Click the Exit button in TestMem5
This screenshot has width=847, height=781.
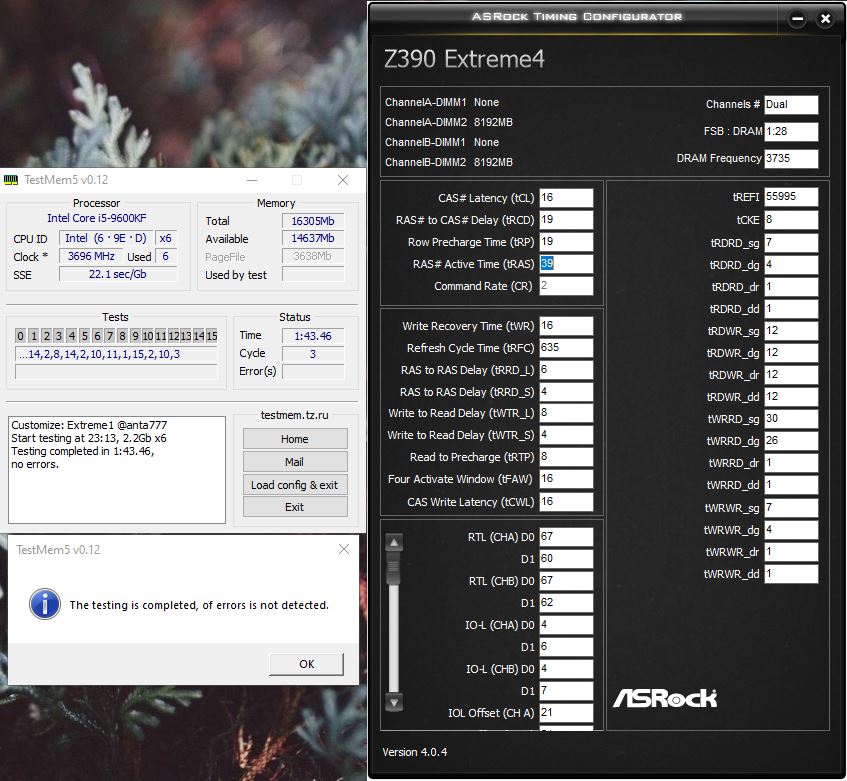[294, 507]
